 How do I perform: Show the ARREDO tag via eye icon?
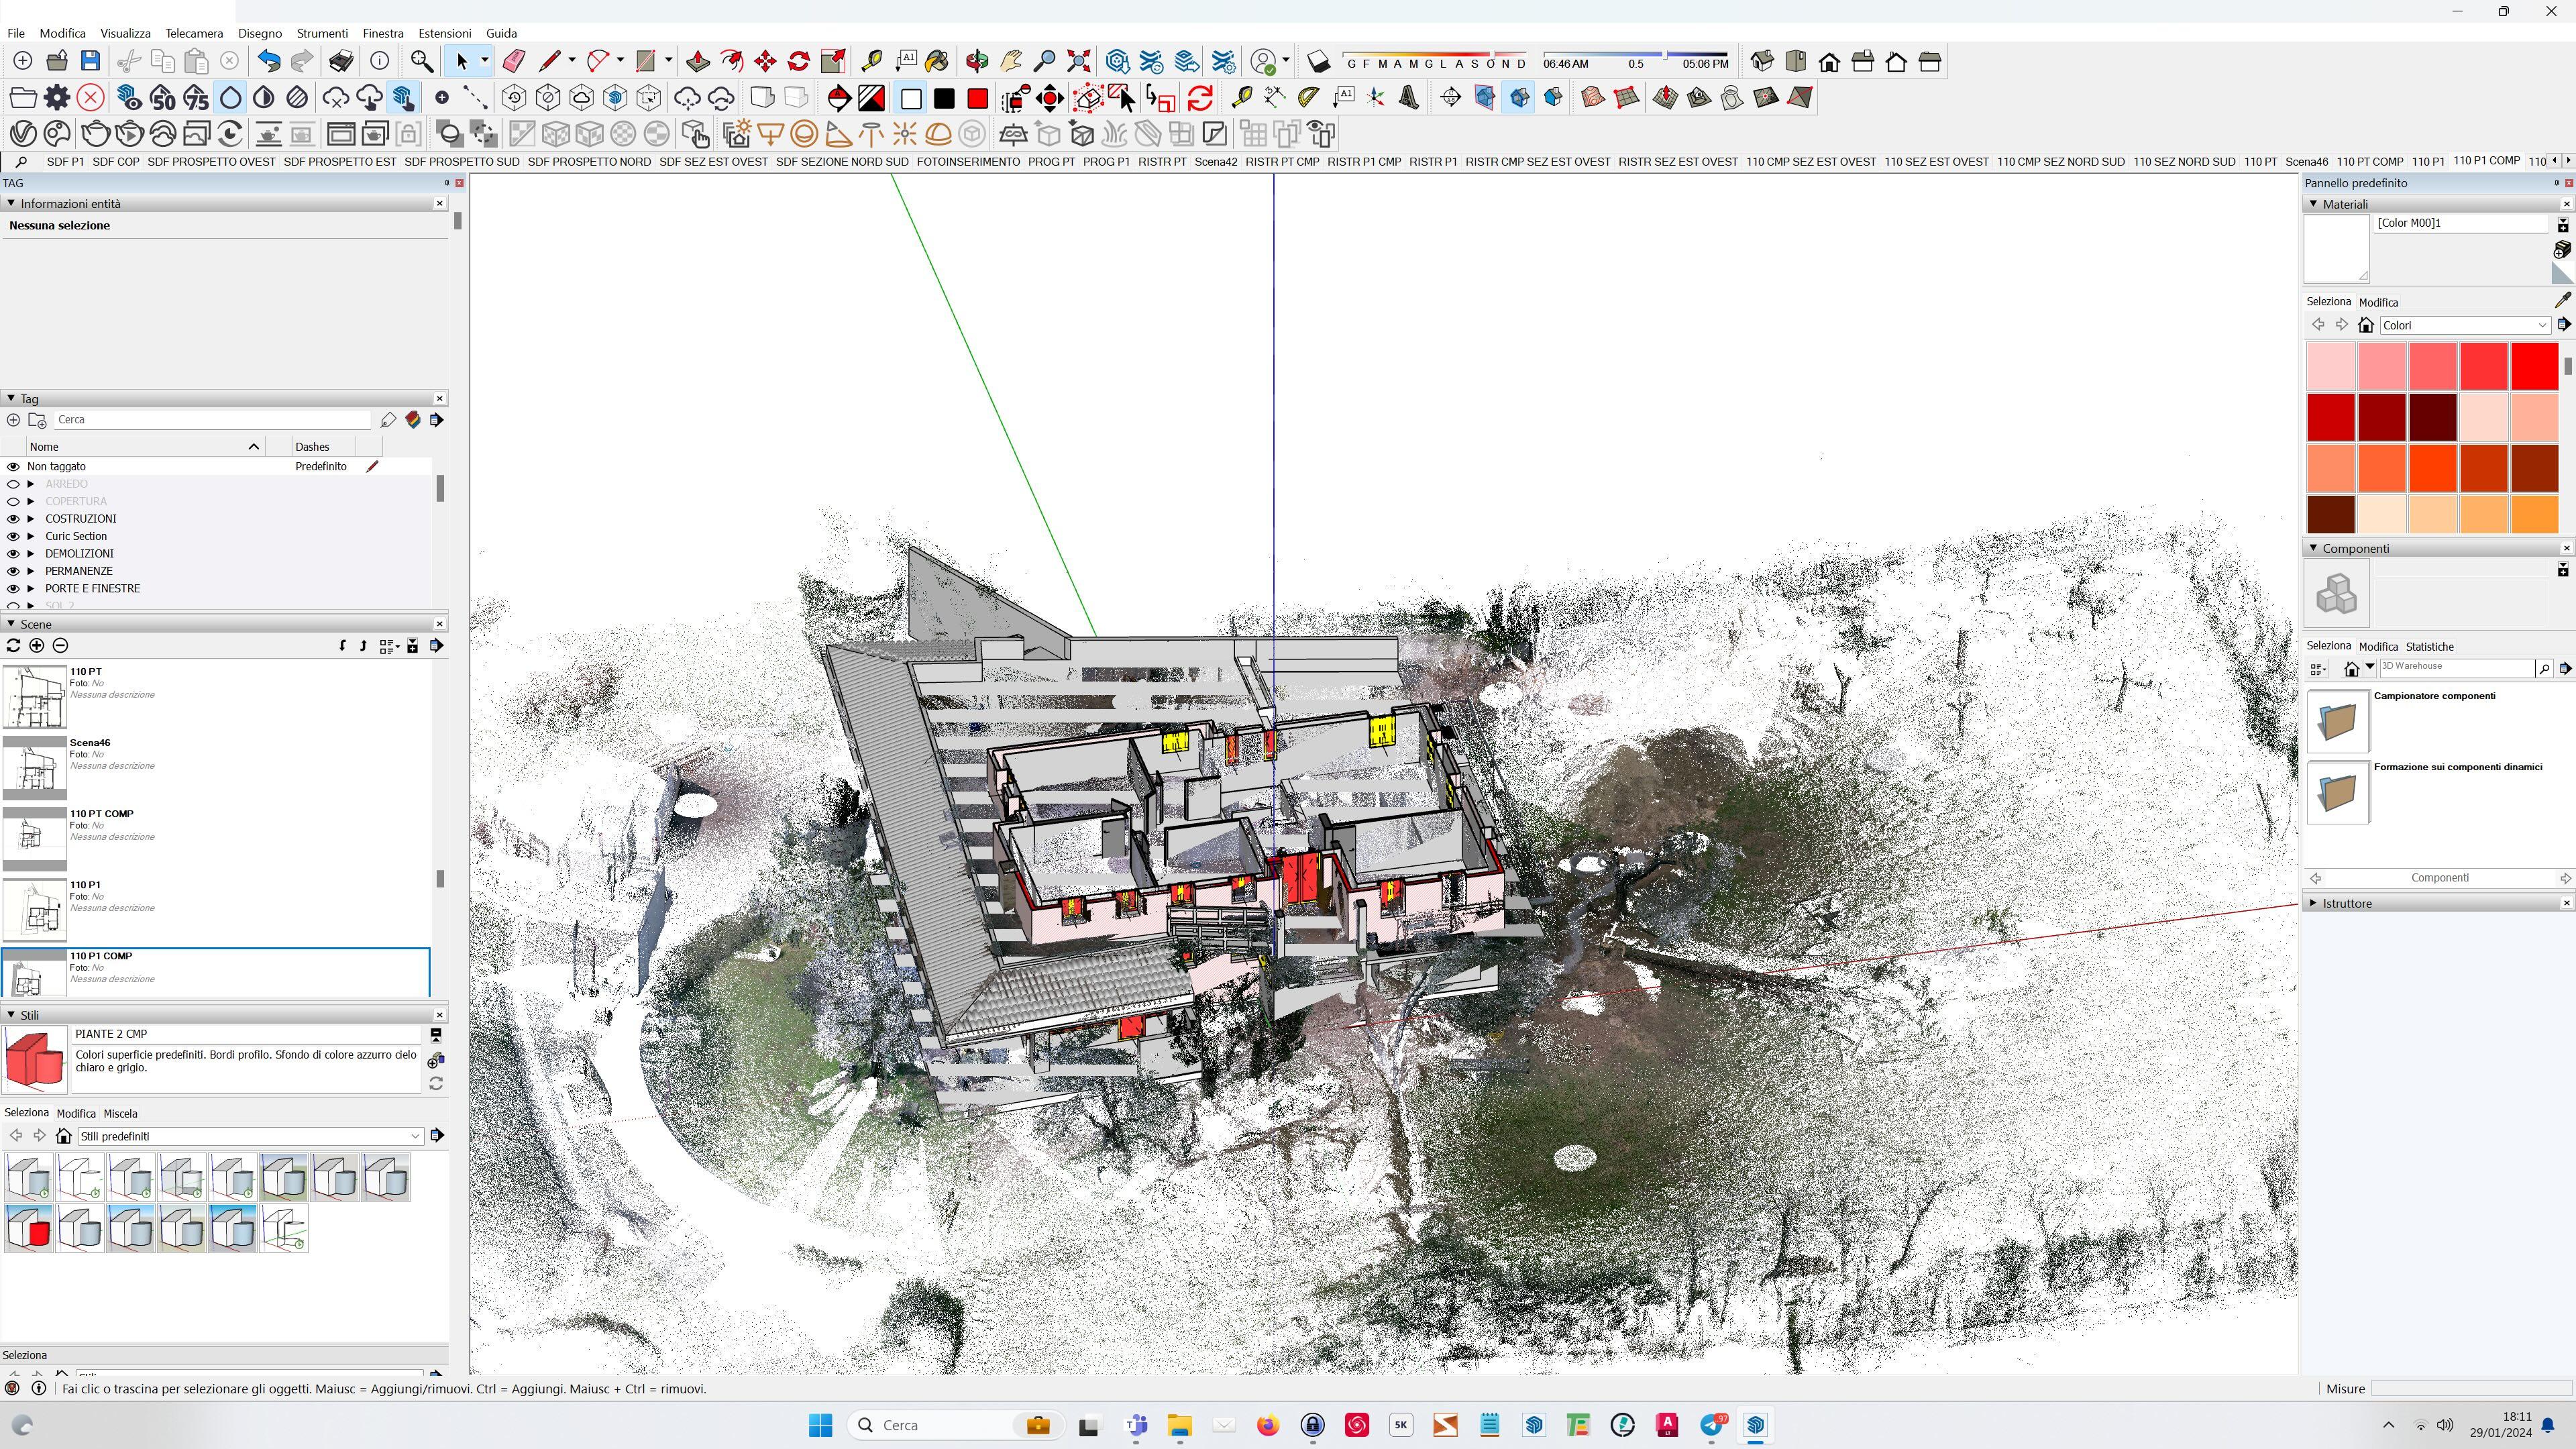point(13,484)
